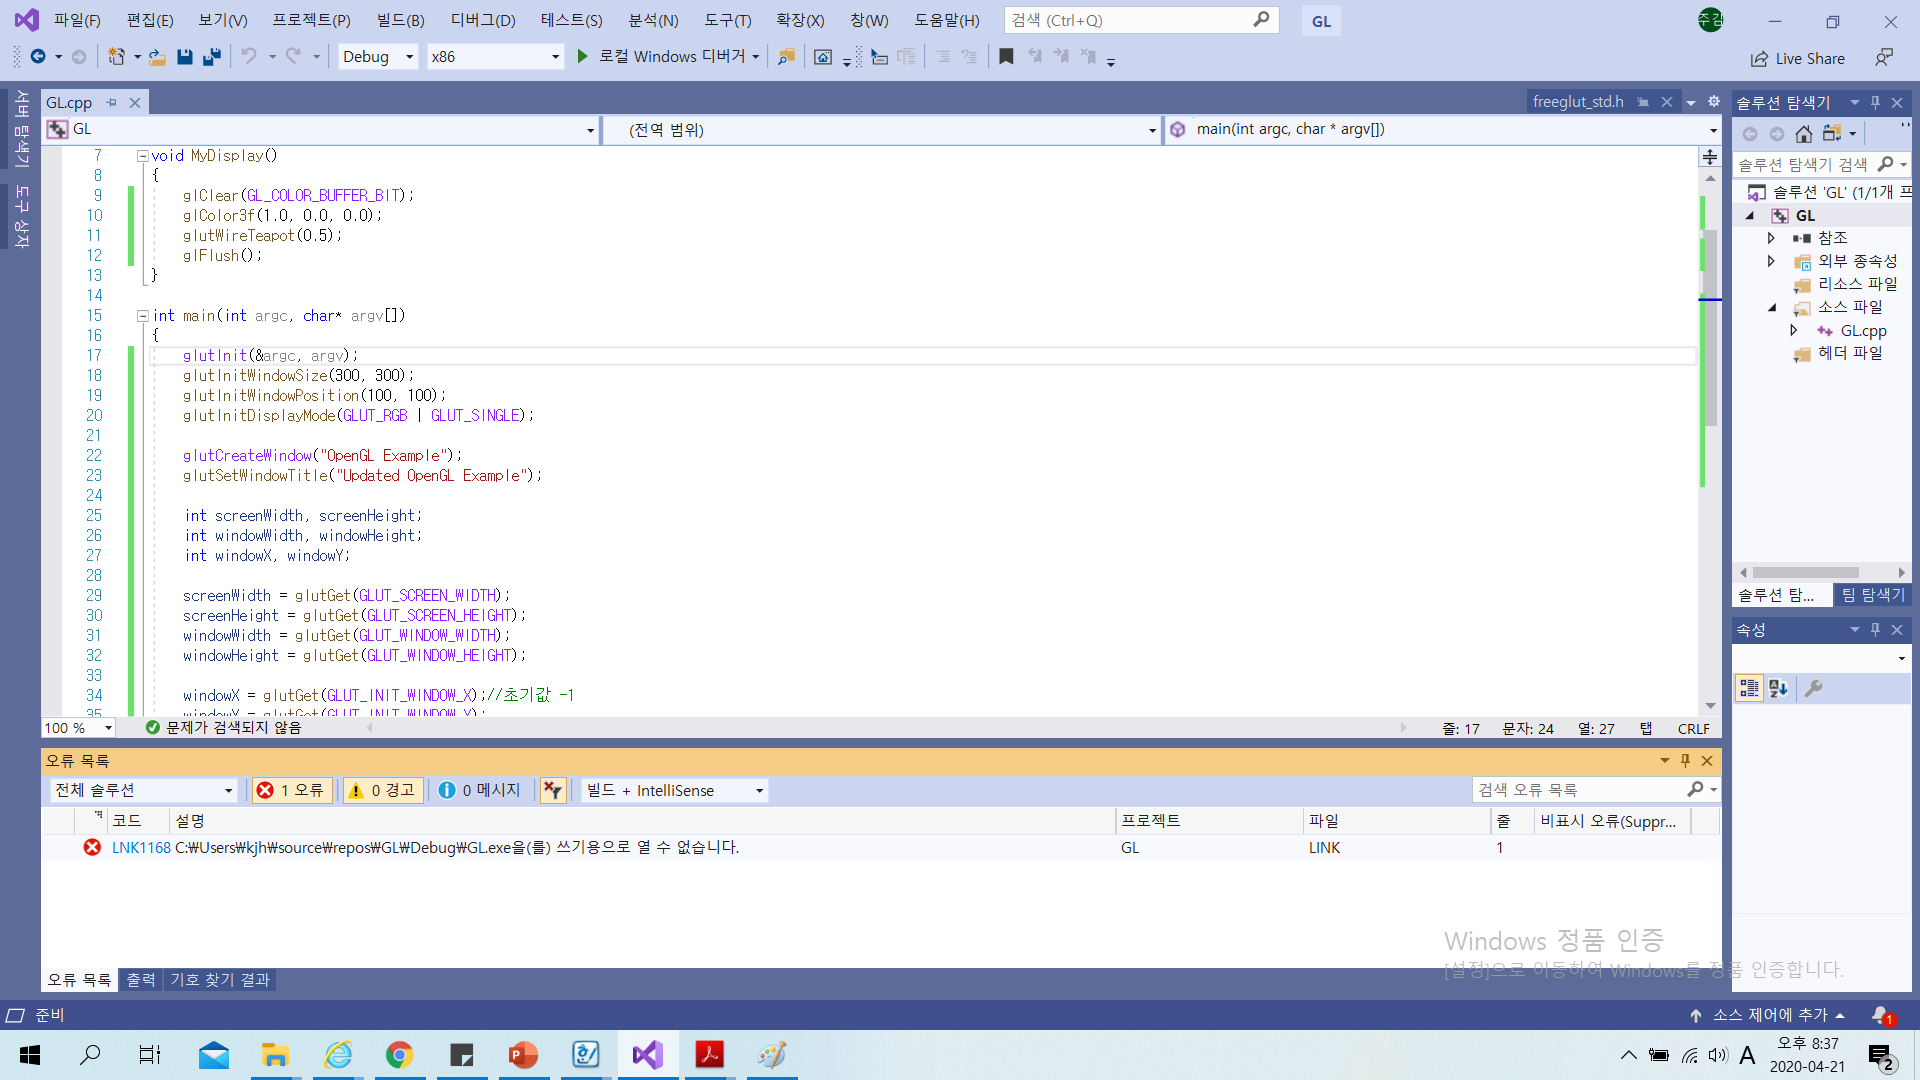This screenshot has height=1080, width=1920.
Task: Open the x86 platform dropdown
Action: pyautogui.click(x=494, y=57)
